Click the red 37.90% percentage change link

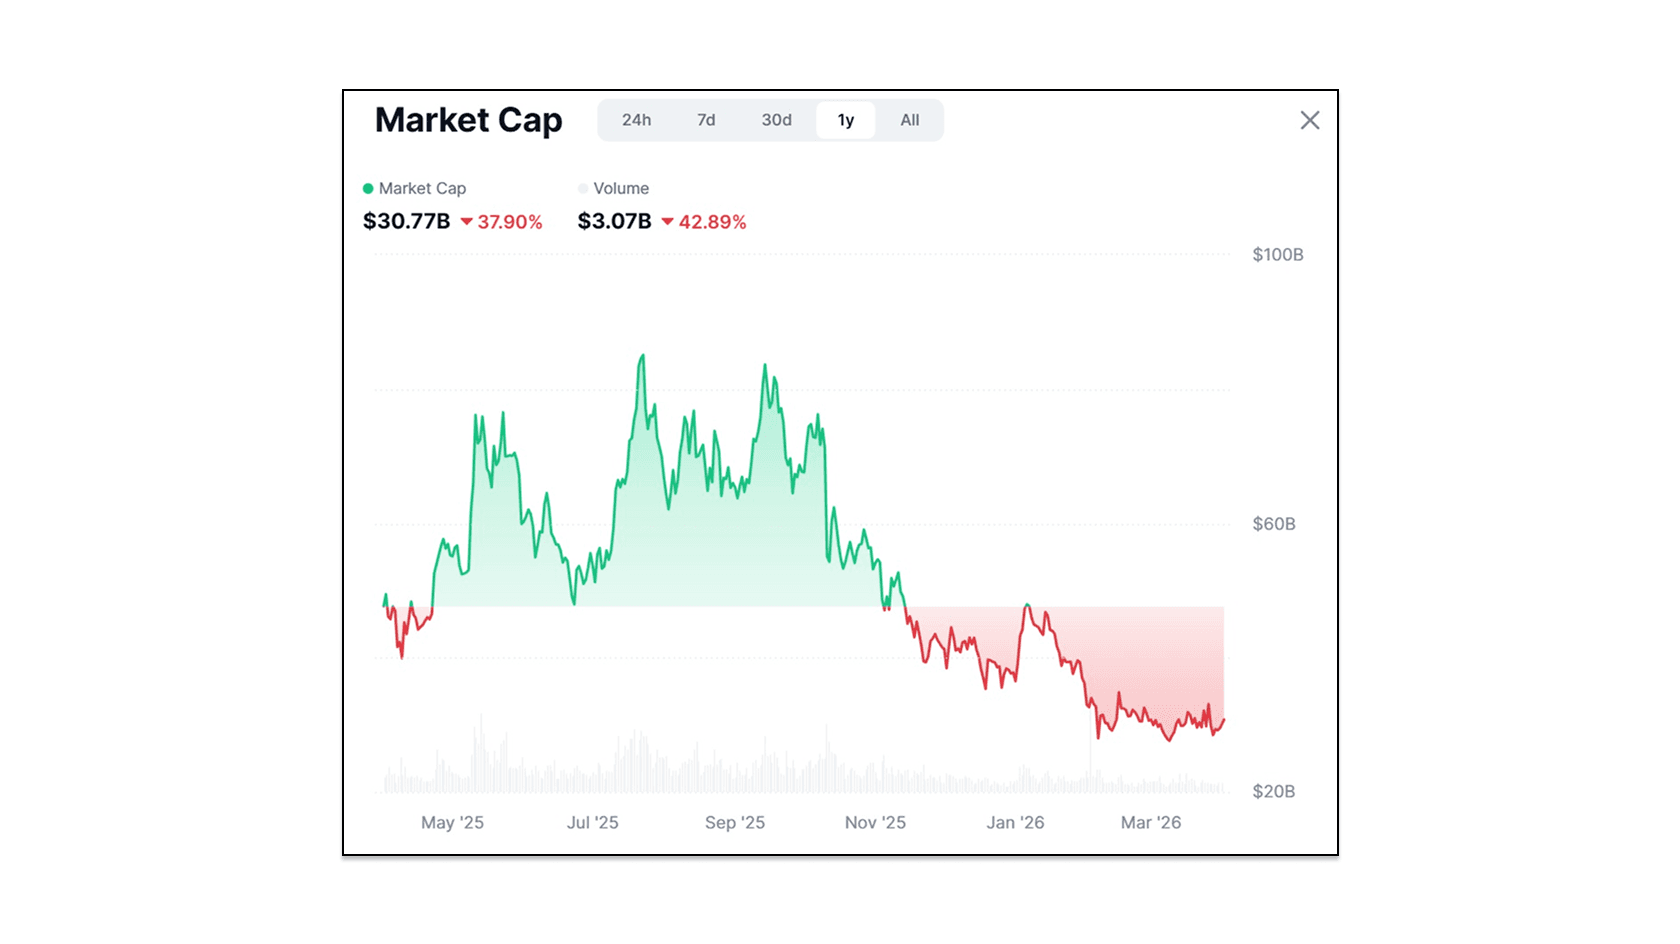coord(509,222)
